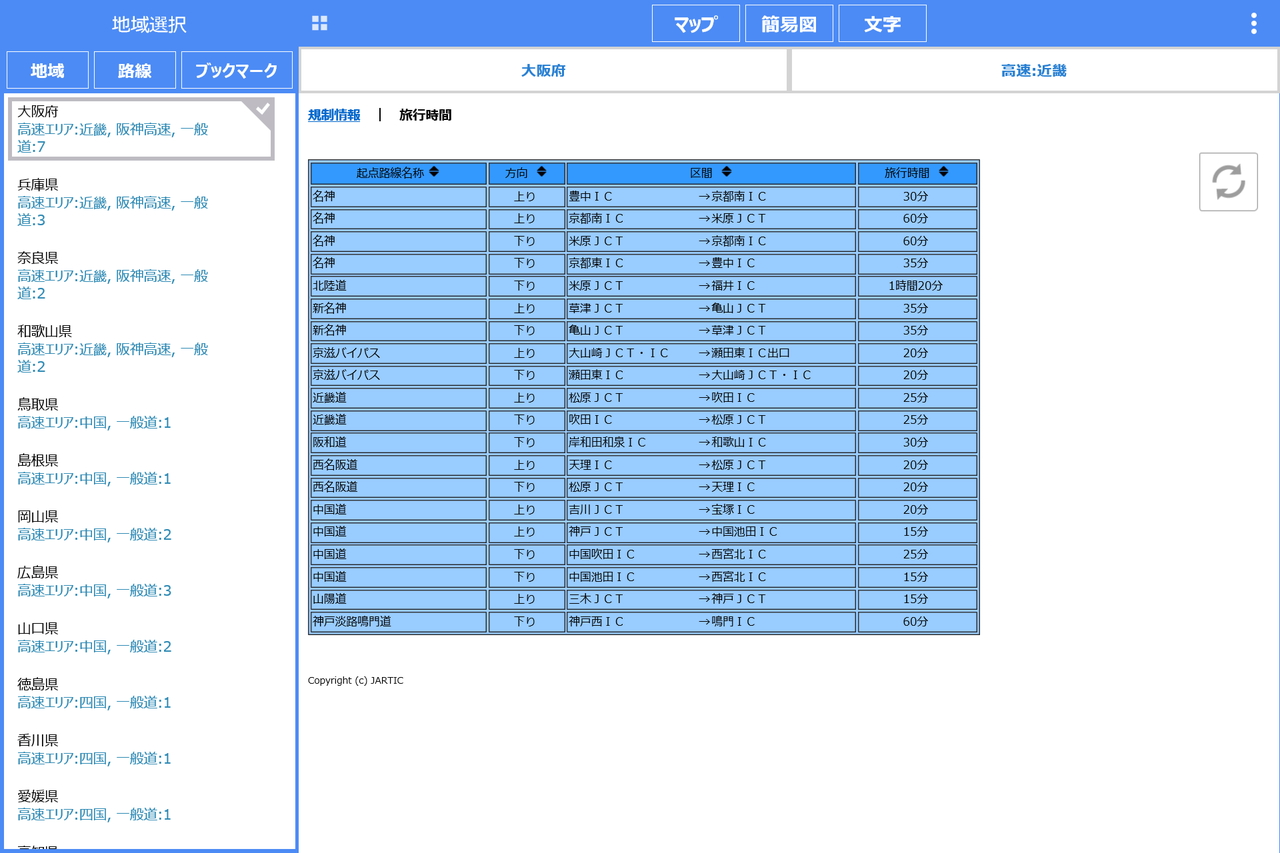Switch to the 旅行時間 view

point(427,115)
